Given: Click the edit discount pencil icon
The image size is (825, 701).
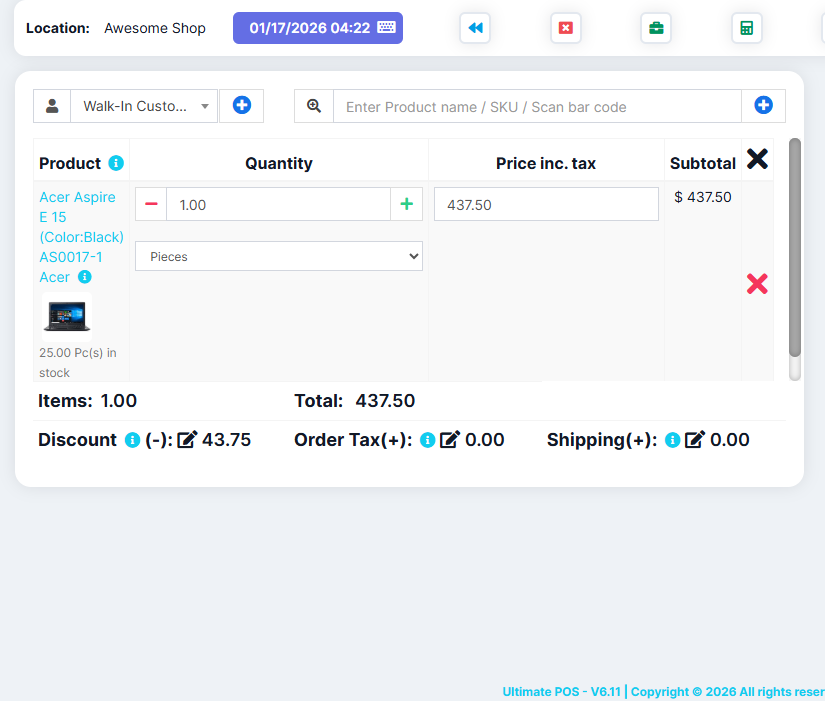Looking at the screenshot, I should pos(187,440).
